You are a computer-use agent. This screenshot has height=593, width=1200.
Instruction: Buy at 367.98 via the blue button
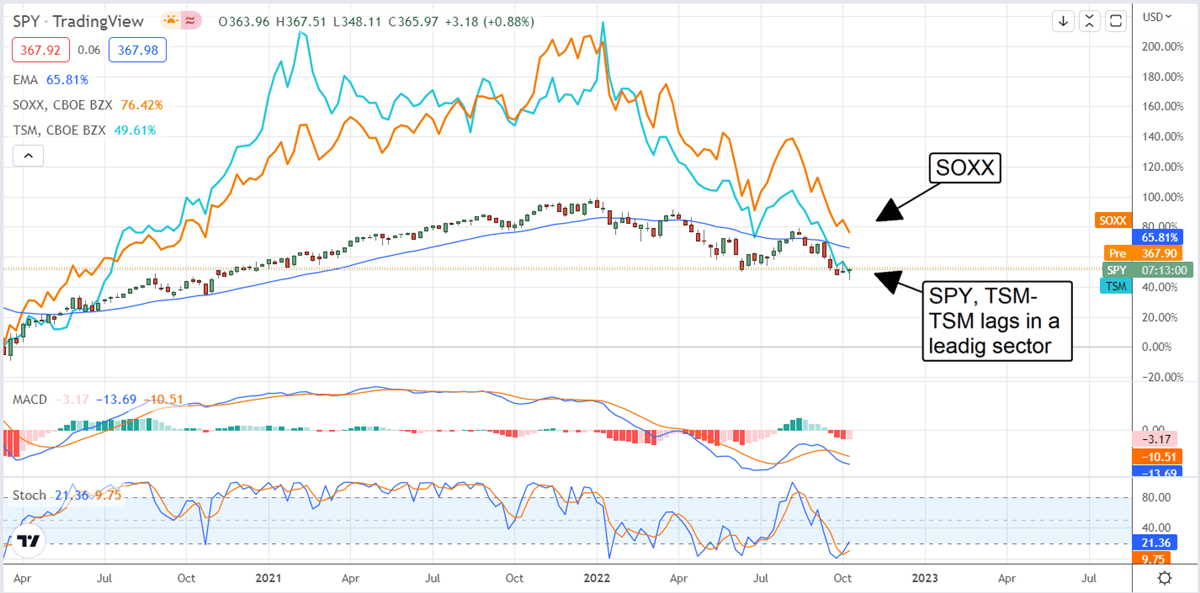pos(136,49)
